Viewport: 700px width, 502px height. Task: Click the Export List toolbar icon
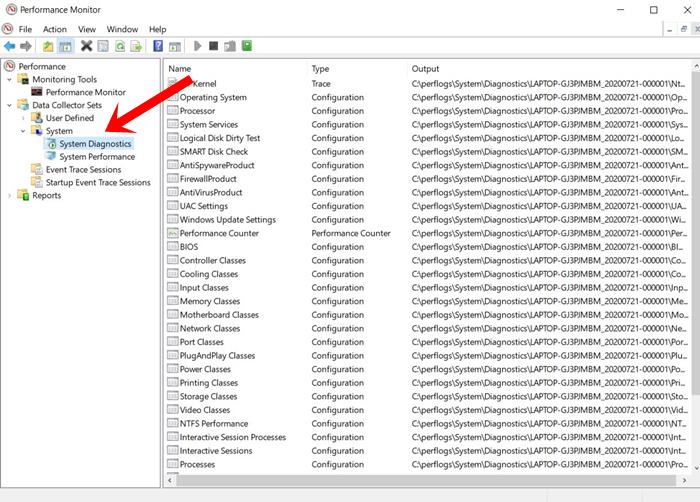137,46
